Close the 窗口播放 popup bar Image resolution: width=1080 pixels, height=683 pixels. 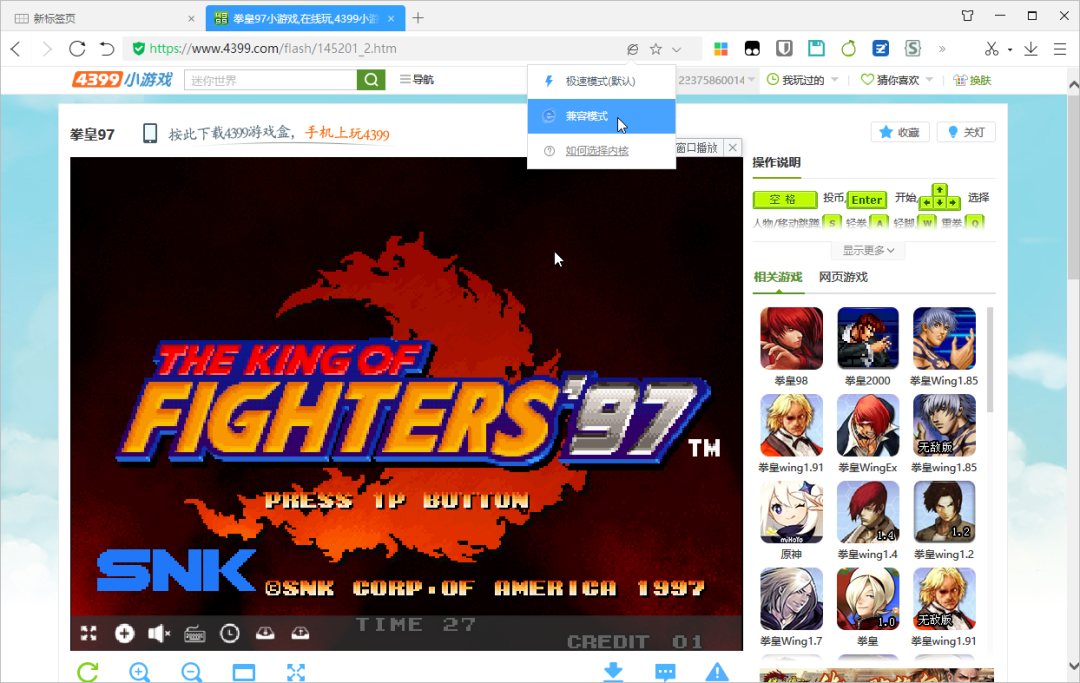[x=733, y=147]
